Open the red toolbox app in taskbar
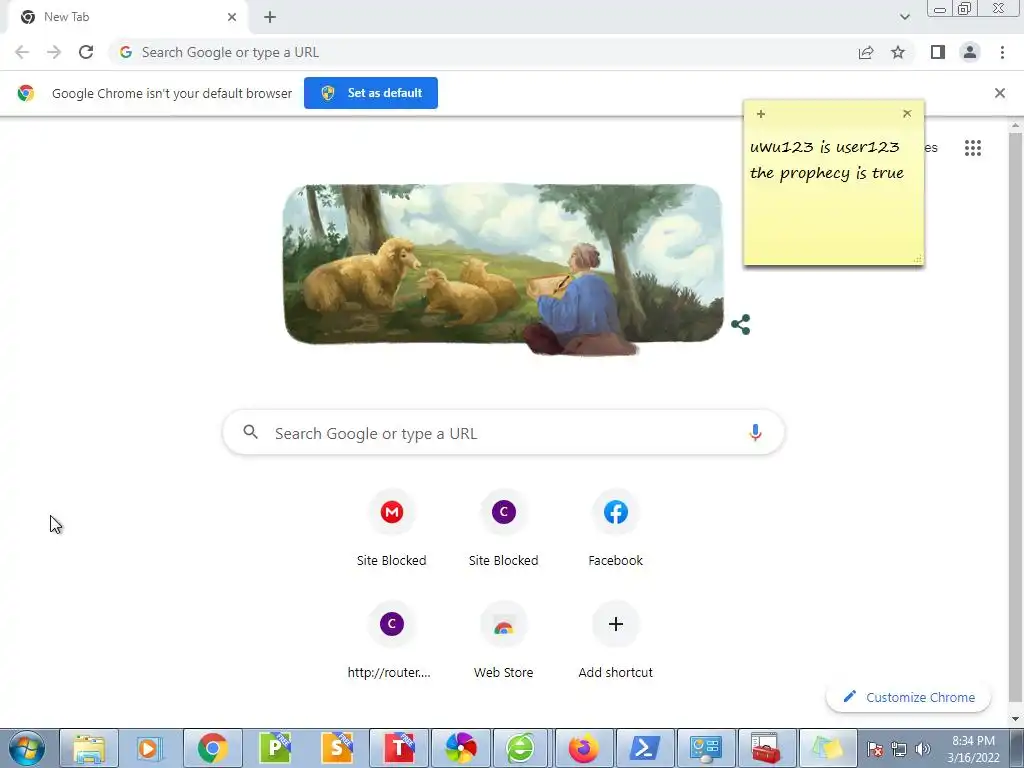 coord(767,748)
